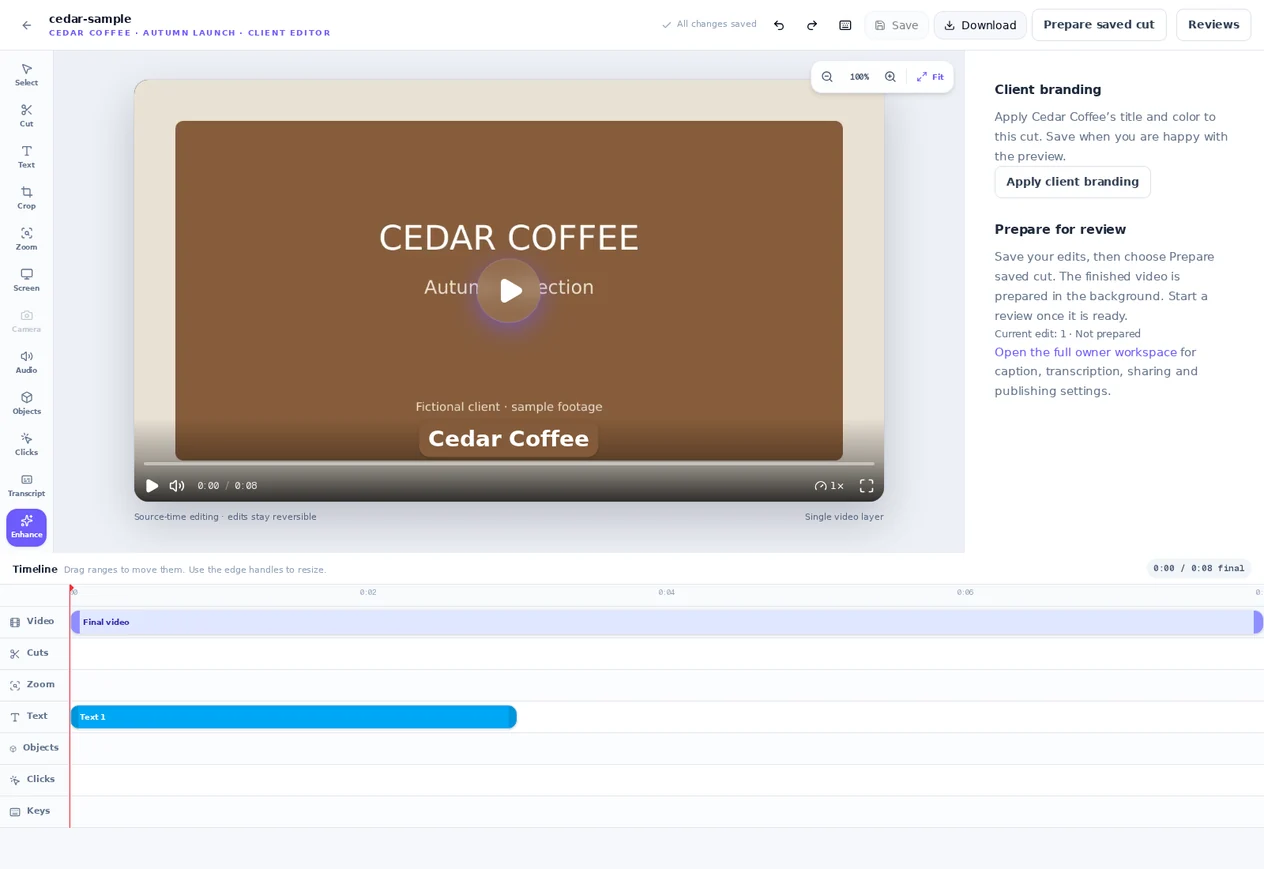Click the Single video layer label
Viewport: 1264px width, 869px height.
tap(844, 517)
